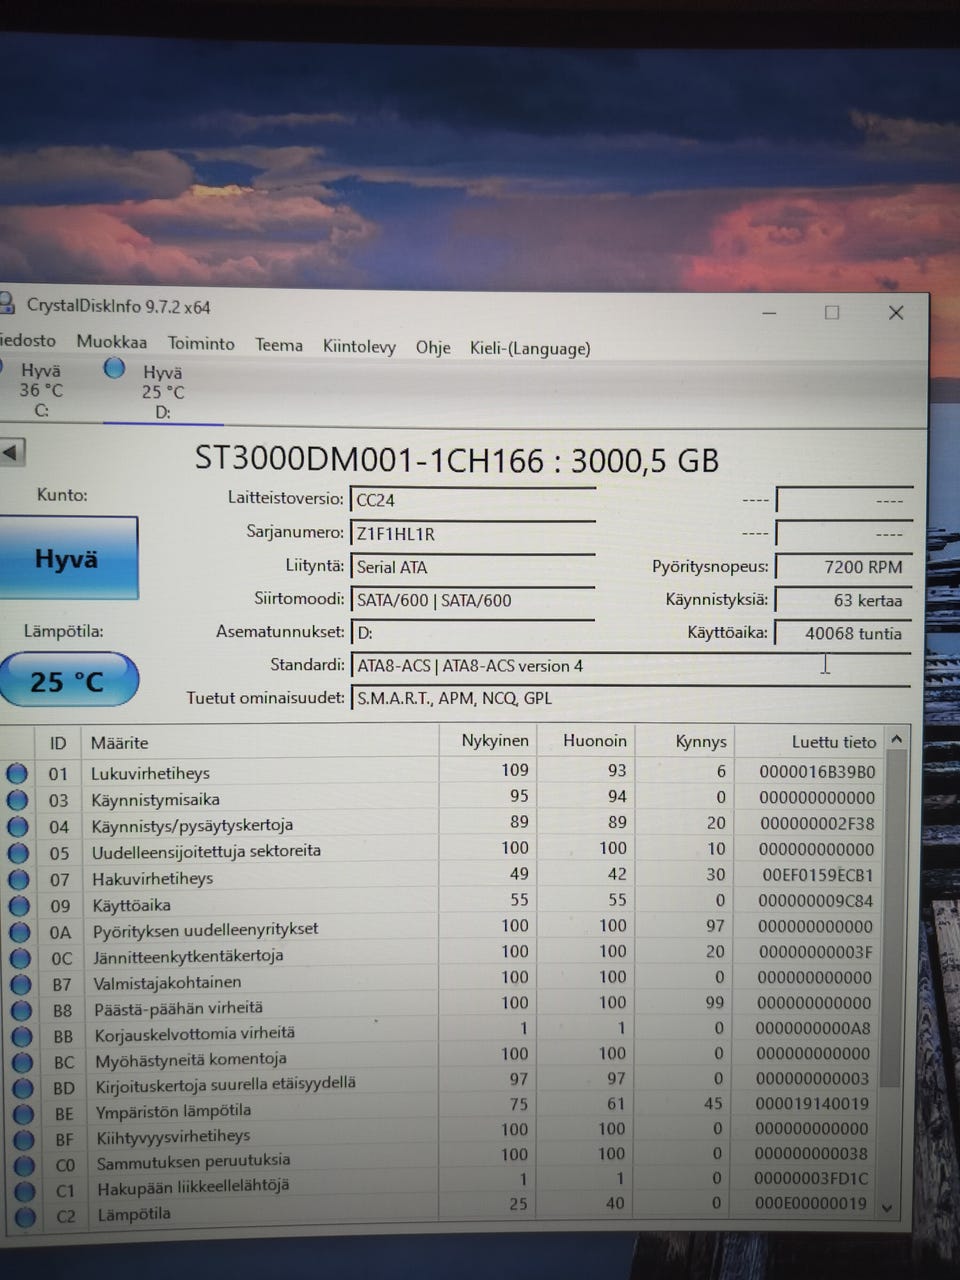
Task: Select the D: drive tab at 25 °C
Action: (x=163, y=392)
